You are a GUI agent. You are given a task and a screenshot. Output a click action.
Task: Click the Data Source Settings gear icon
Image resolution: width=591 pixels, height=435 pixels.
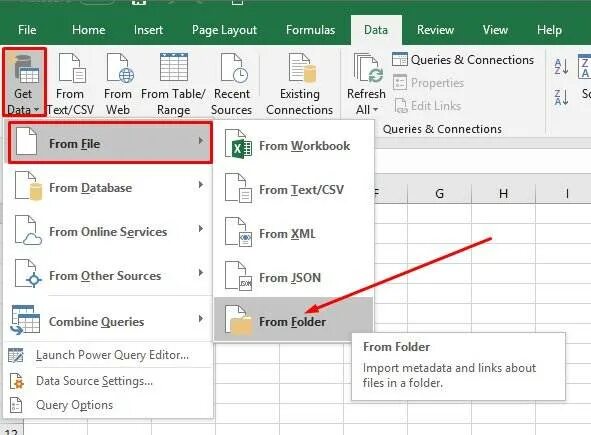[x=17, y=381]
